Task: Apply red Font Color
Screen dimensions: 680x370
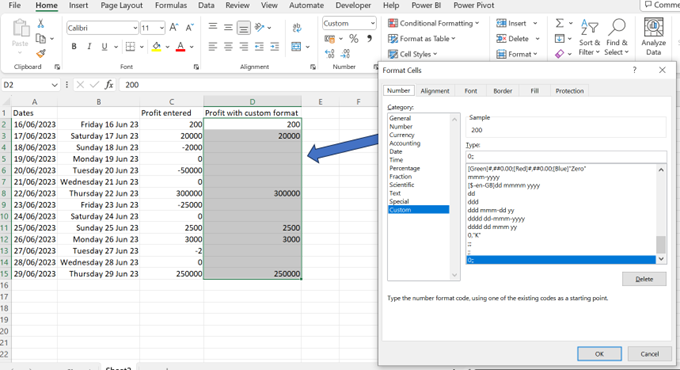Action: click(x=180, y=46)
